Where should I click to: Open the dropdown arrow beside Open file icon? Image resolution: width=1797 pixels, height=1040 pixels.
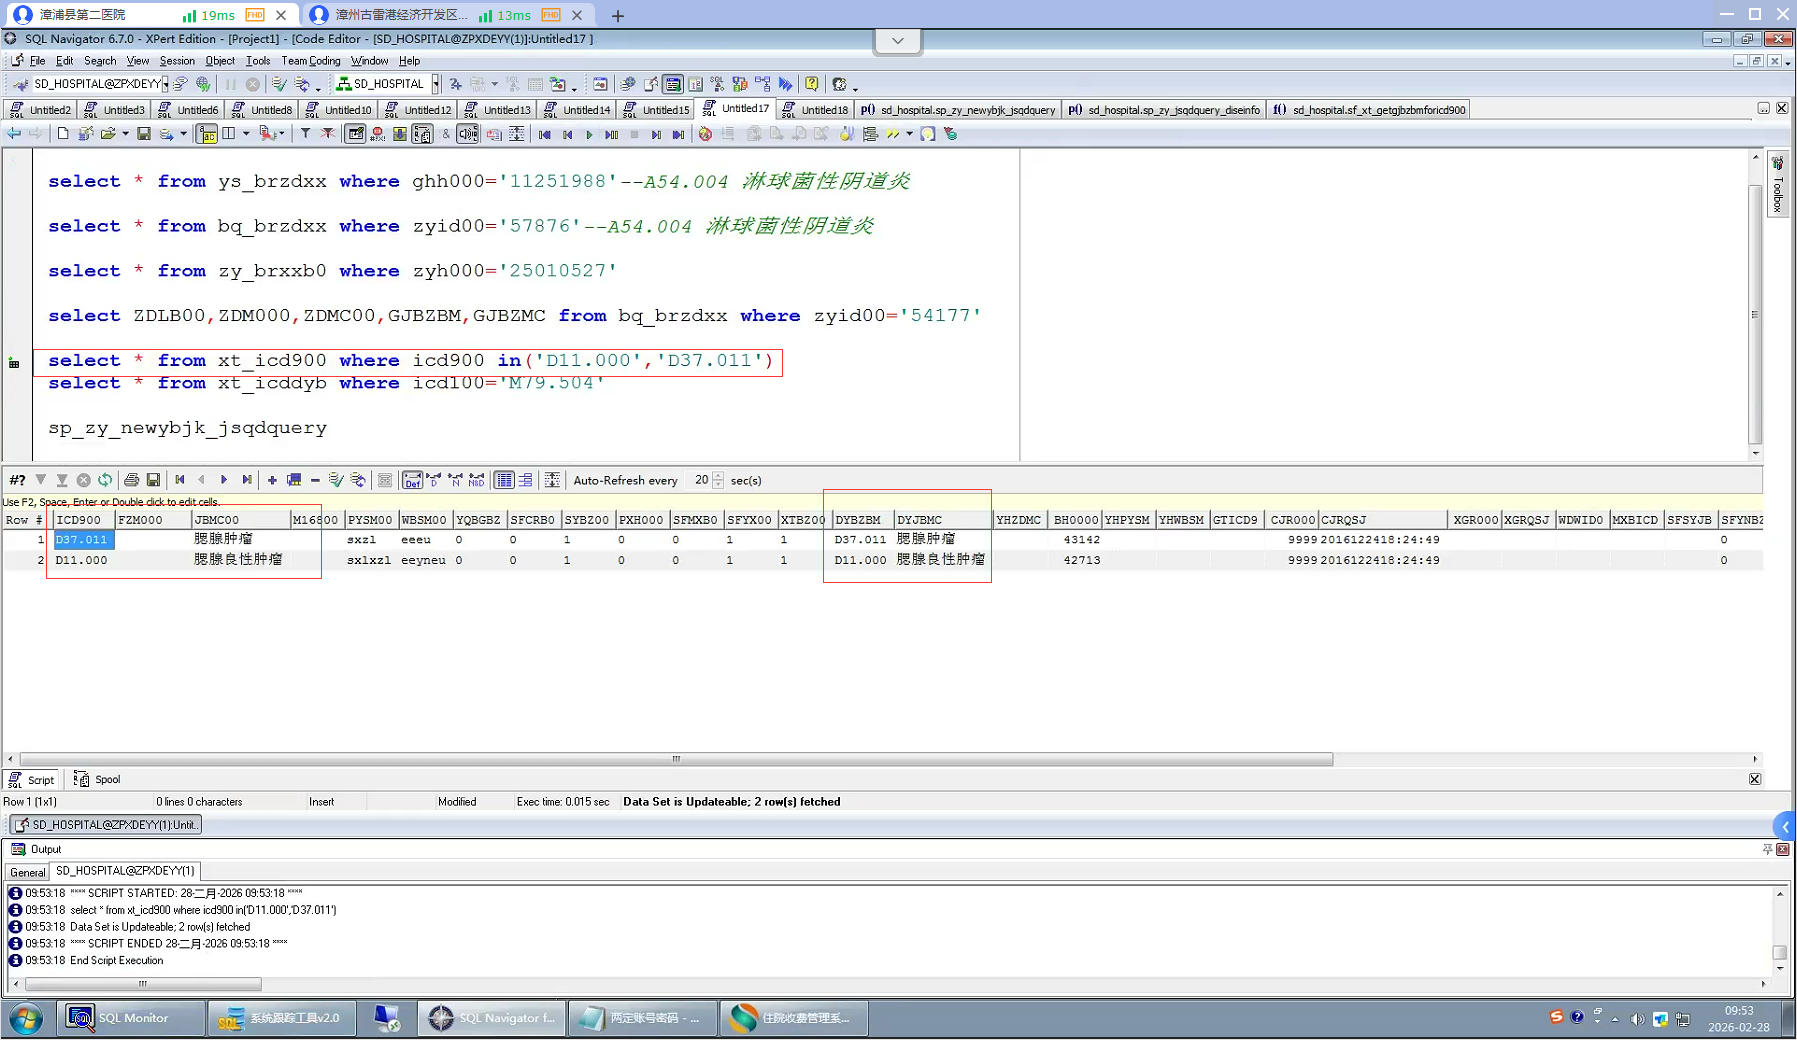[125, 134]
